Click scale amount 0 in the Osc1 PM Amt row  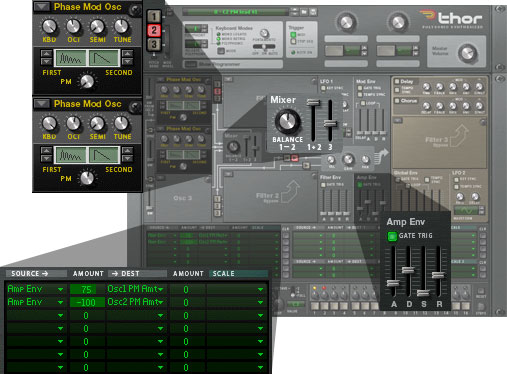[x=186, y=289]
